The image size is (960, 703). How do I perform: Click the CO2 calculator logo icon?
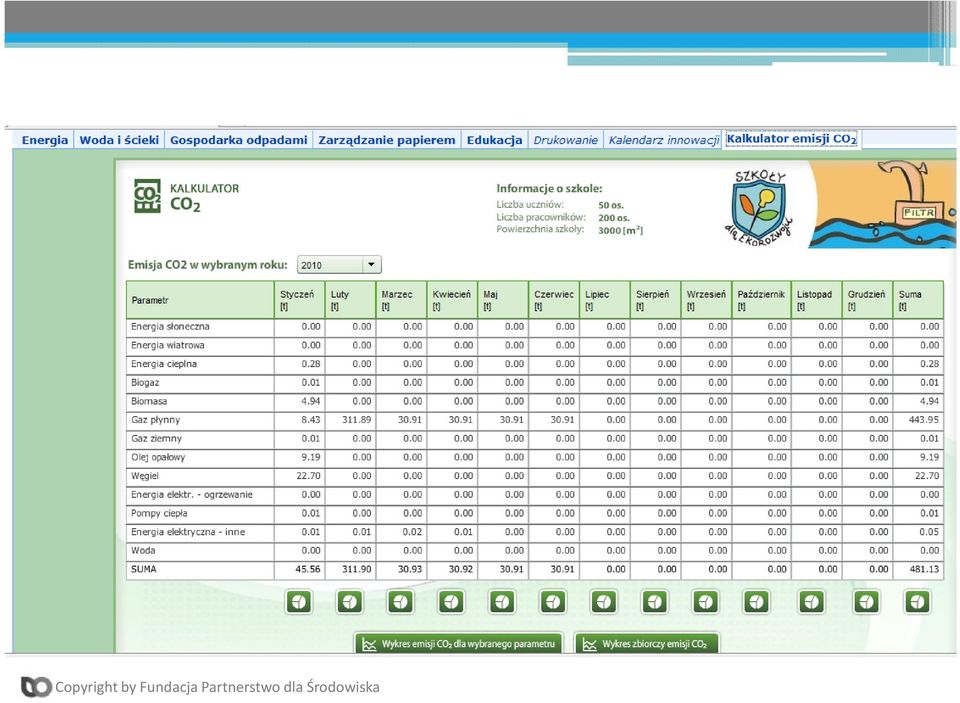[147, 196]
